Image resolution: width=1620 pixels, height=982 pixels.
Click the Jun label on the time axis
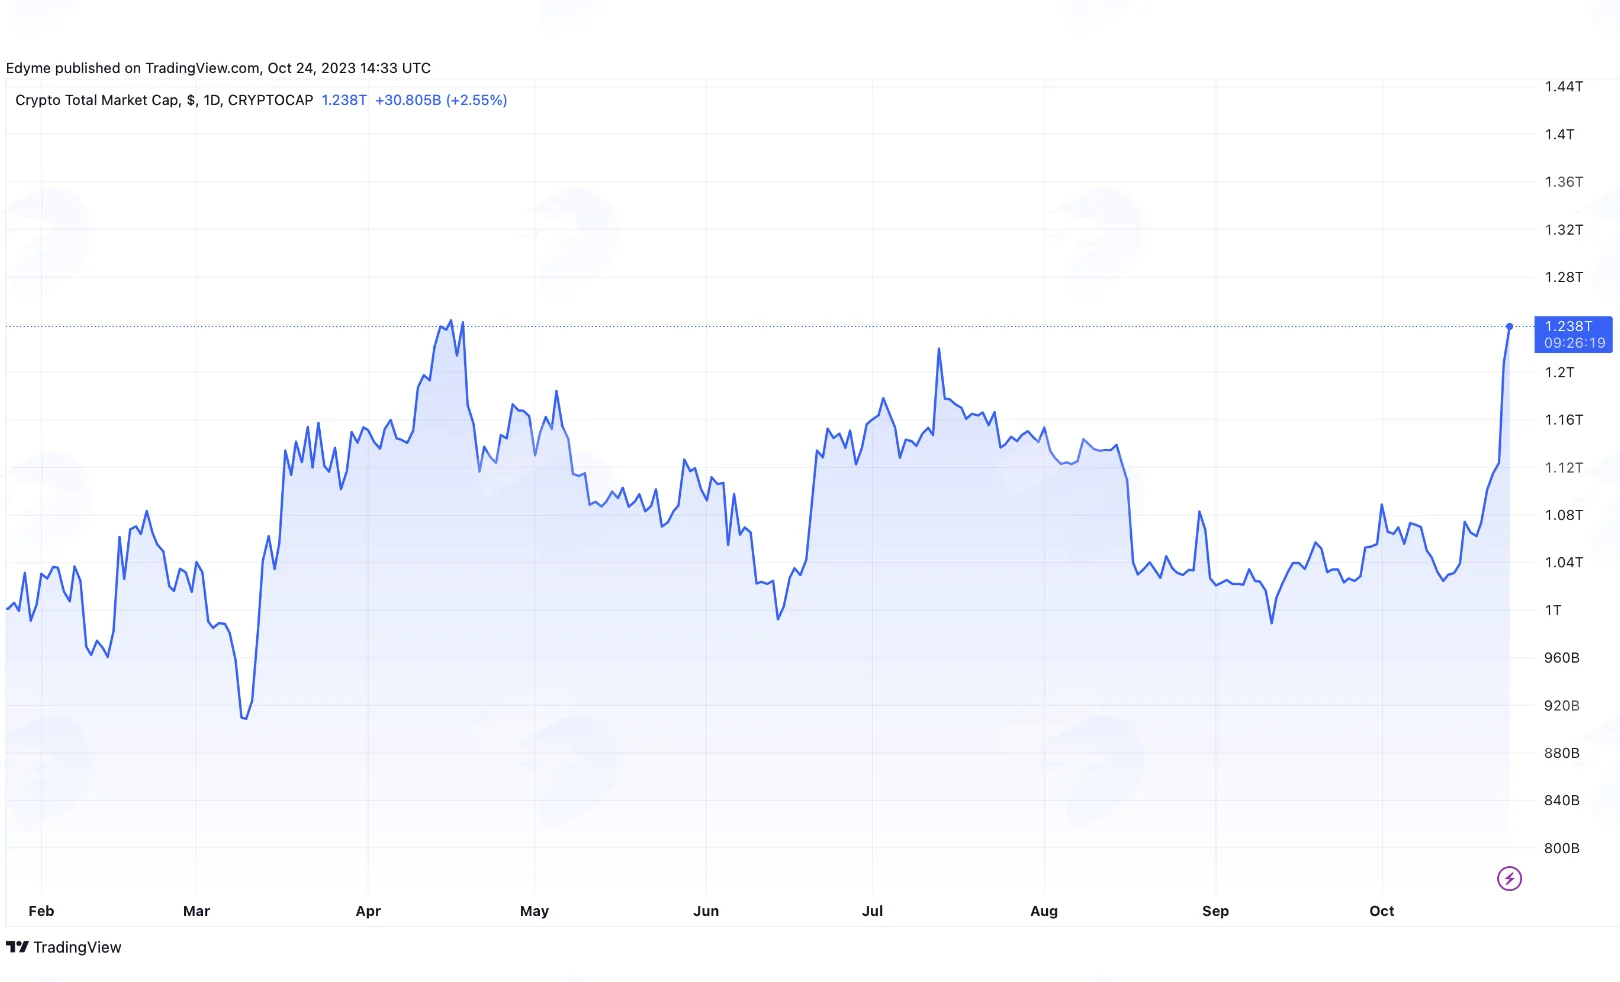[706, 911]
